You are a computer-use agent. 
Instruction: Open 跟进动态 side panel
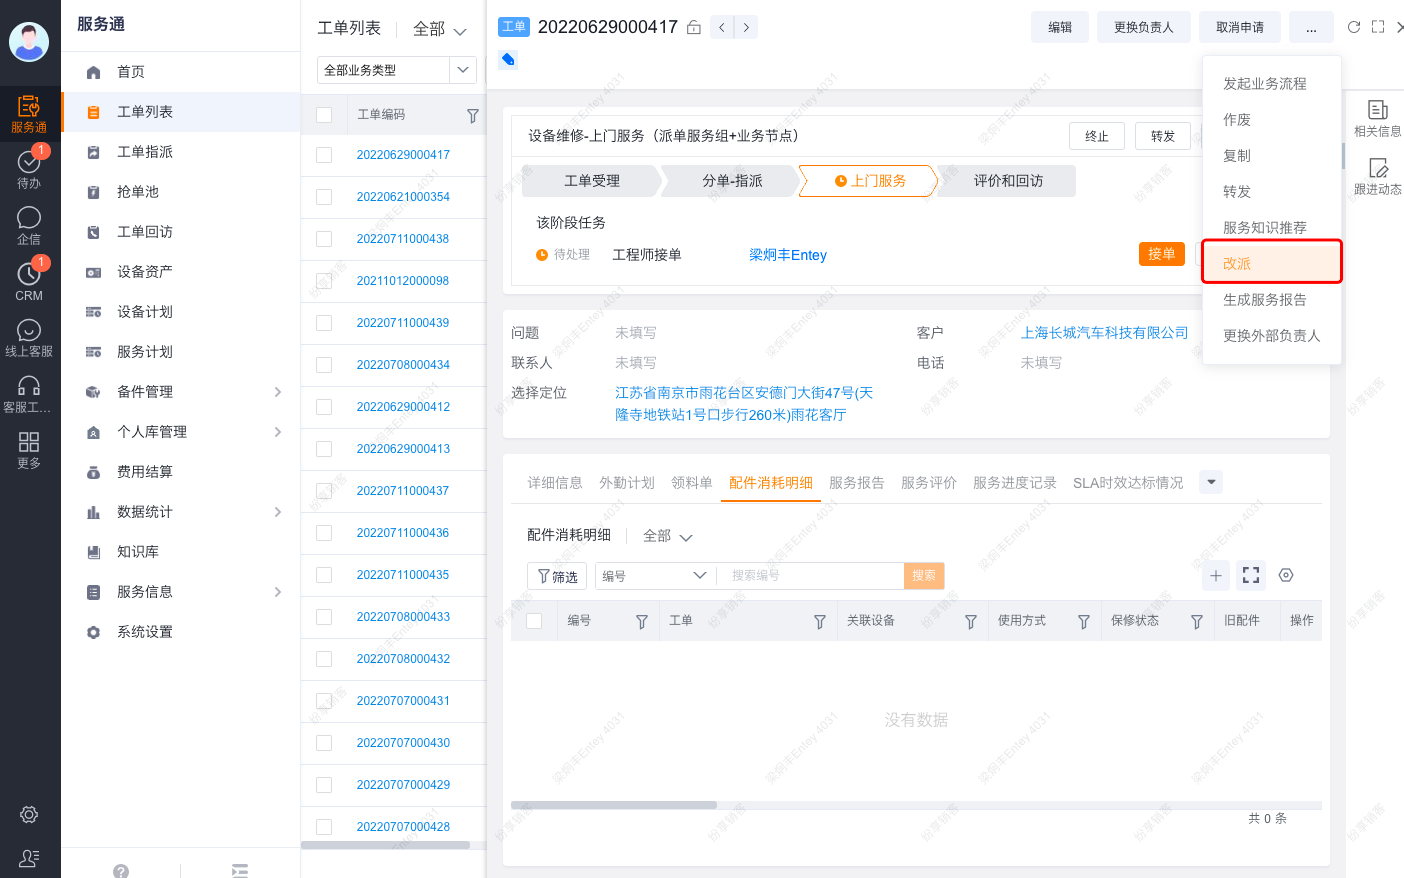click(1377, 176)
